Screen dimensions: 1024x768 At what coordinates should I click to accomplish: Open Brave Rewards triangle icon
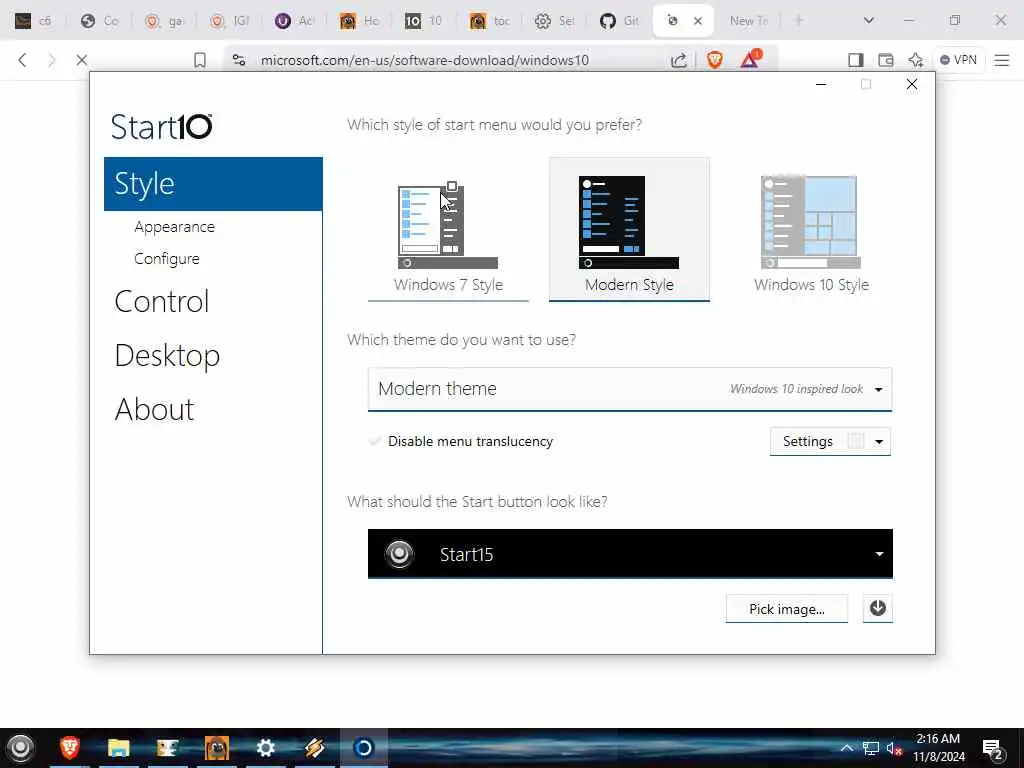750,59
